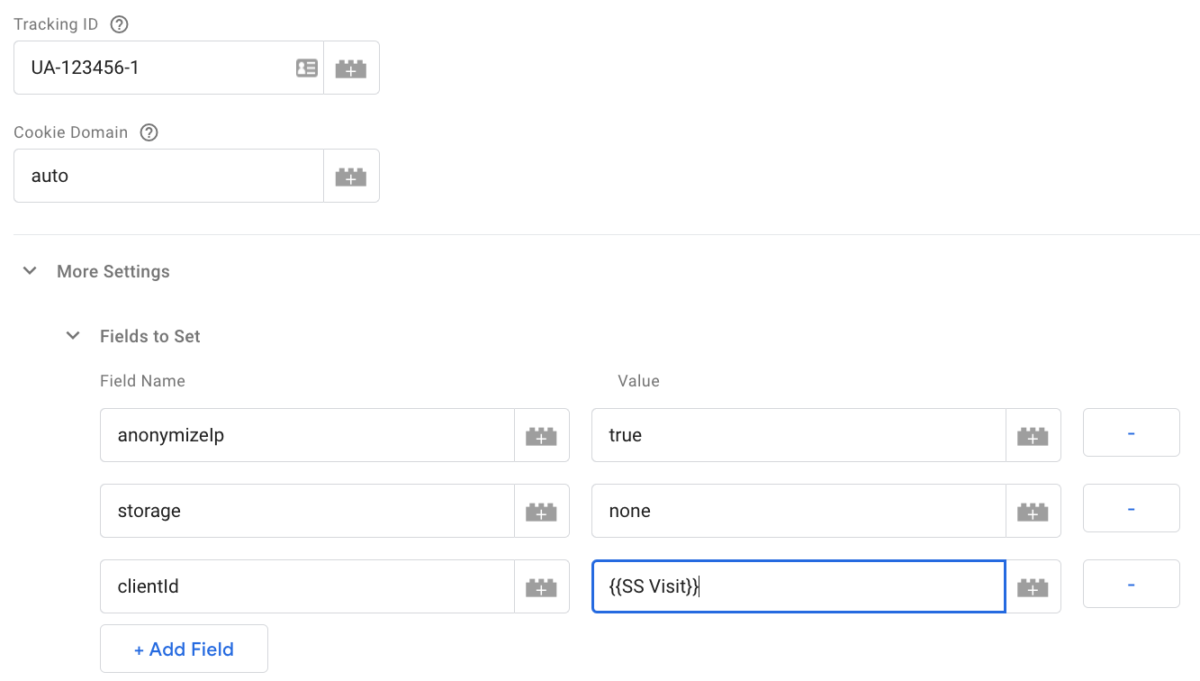Open variable picker for {{SS Visit}} value
The width and height of the screenshot is (1200, 681).
click(1032, 587)
